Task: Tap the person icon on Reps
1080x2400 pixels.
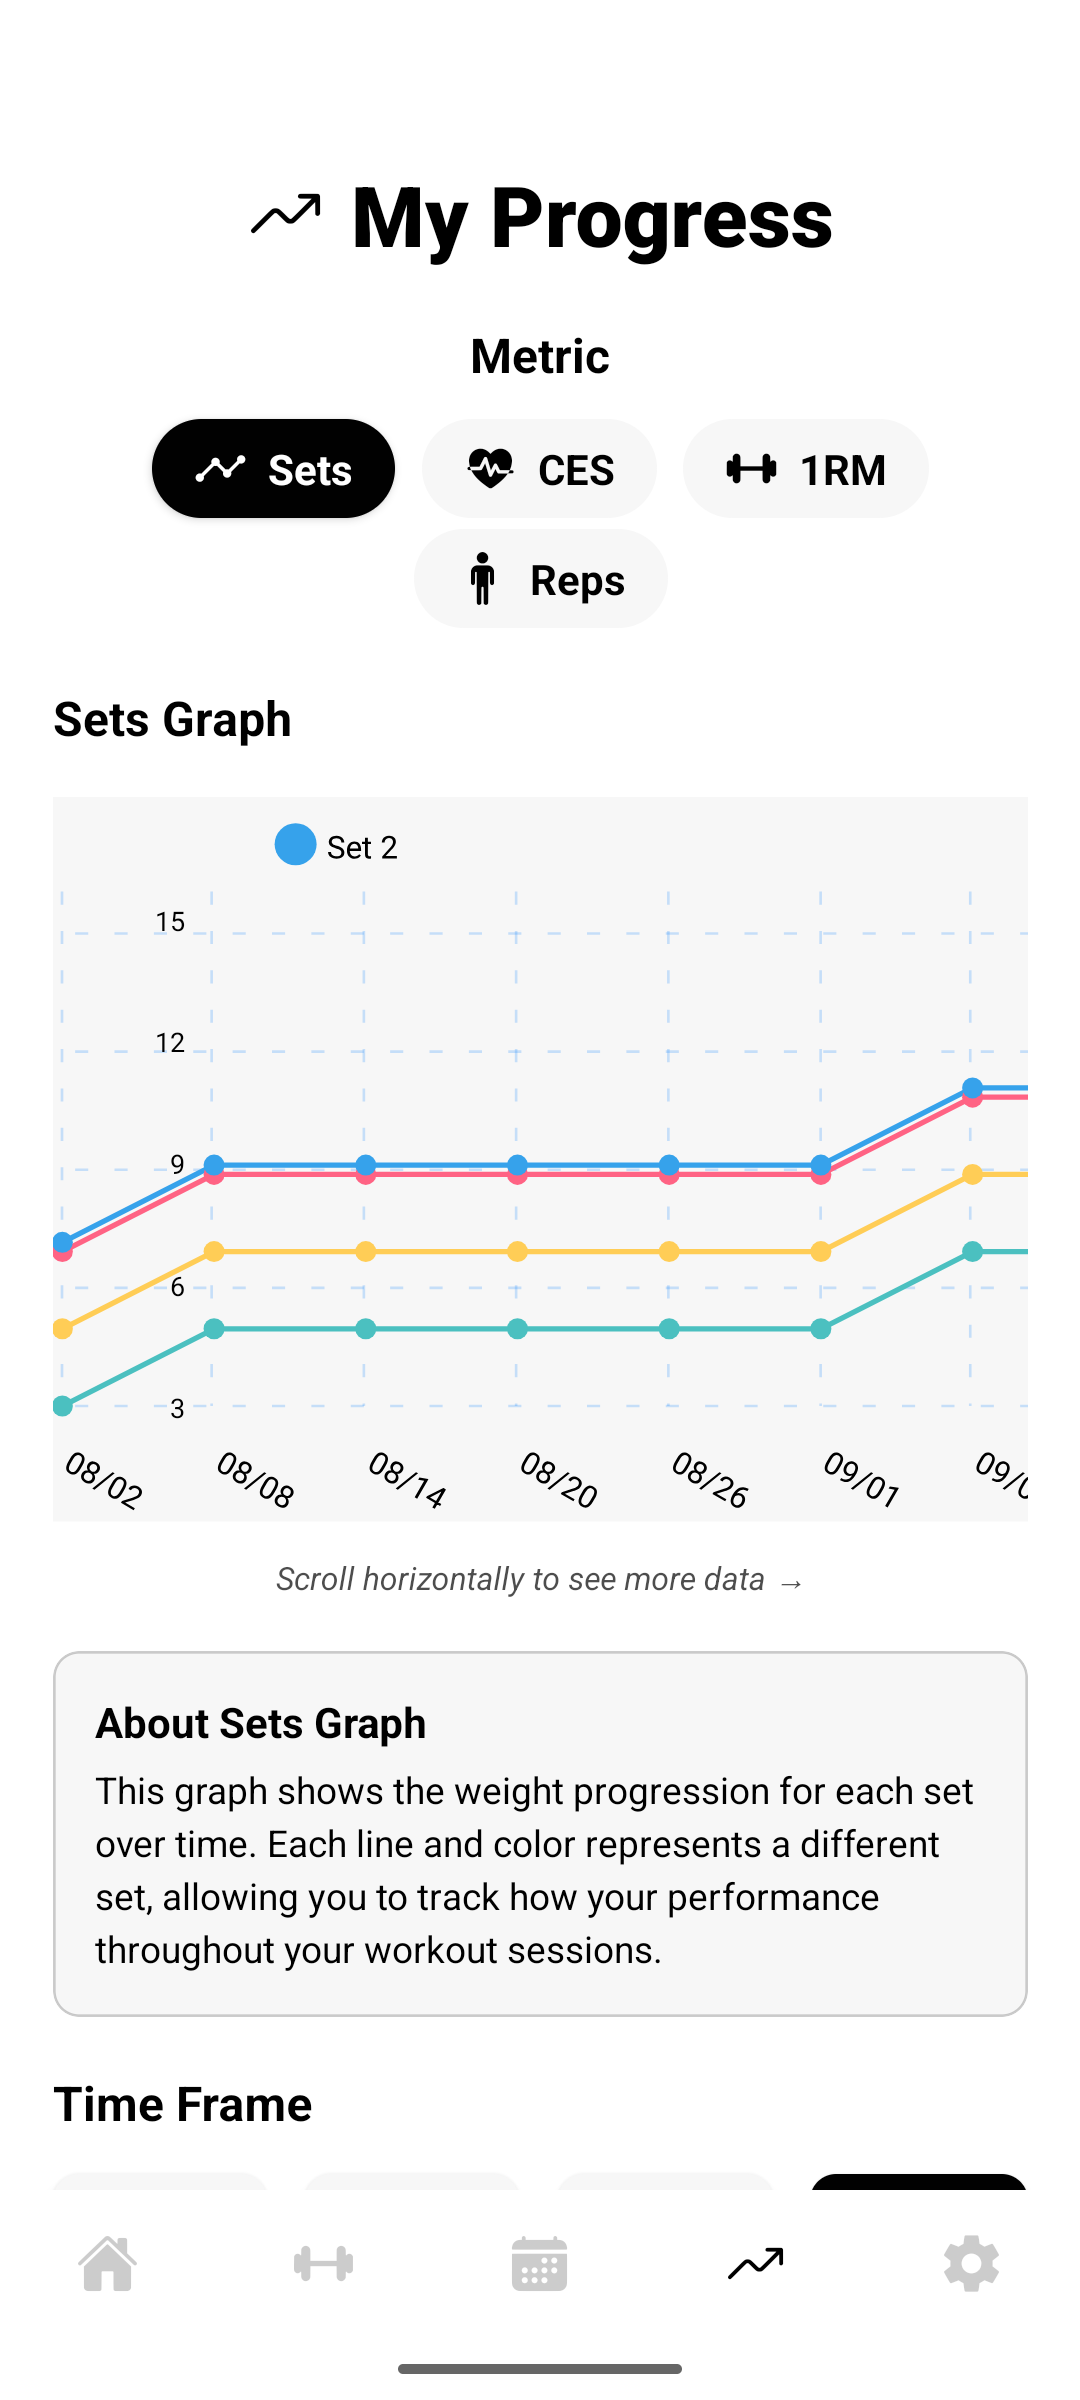Action: pyautogui.click(x=482, y=579)
